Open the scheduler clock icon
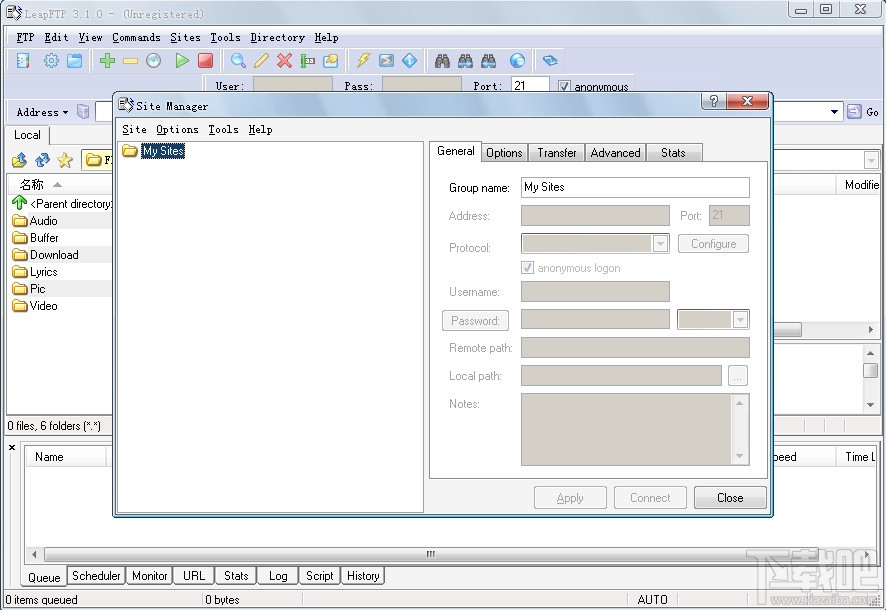886x610 pixels. click(154, 60)
